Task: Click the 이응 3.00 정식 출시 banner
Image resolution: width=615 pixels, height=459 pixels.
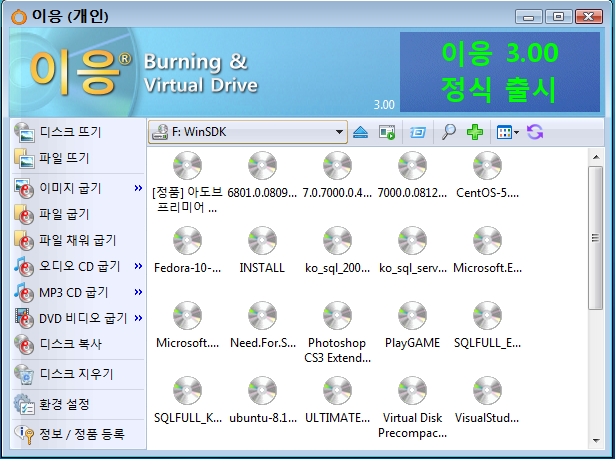Action: tap(500, 72)
